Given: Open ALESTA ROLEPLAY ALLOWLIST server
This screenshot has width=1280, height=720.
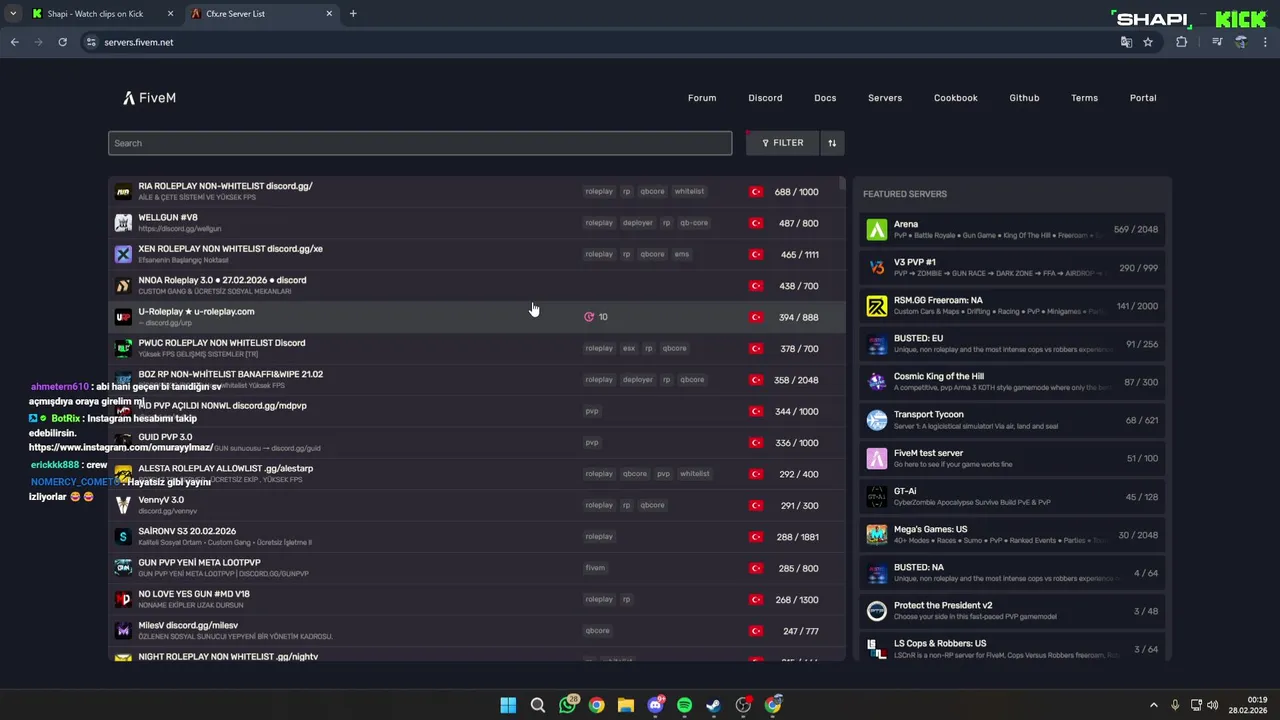Looking at the screenshot, I should (476, 474).
